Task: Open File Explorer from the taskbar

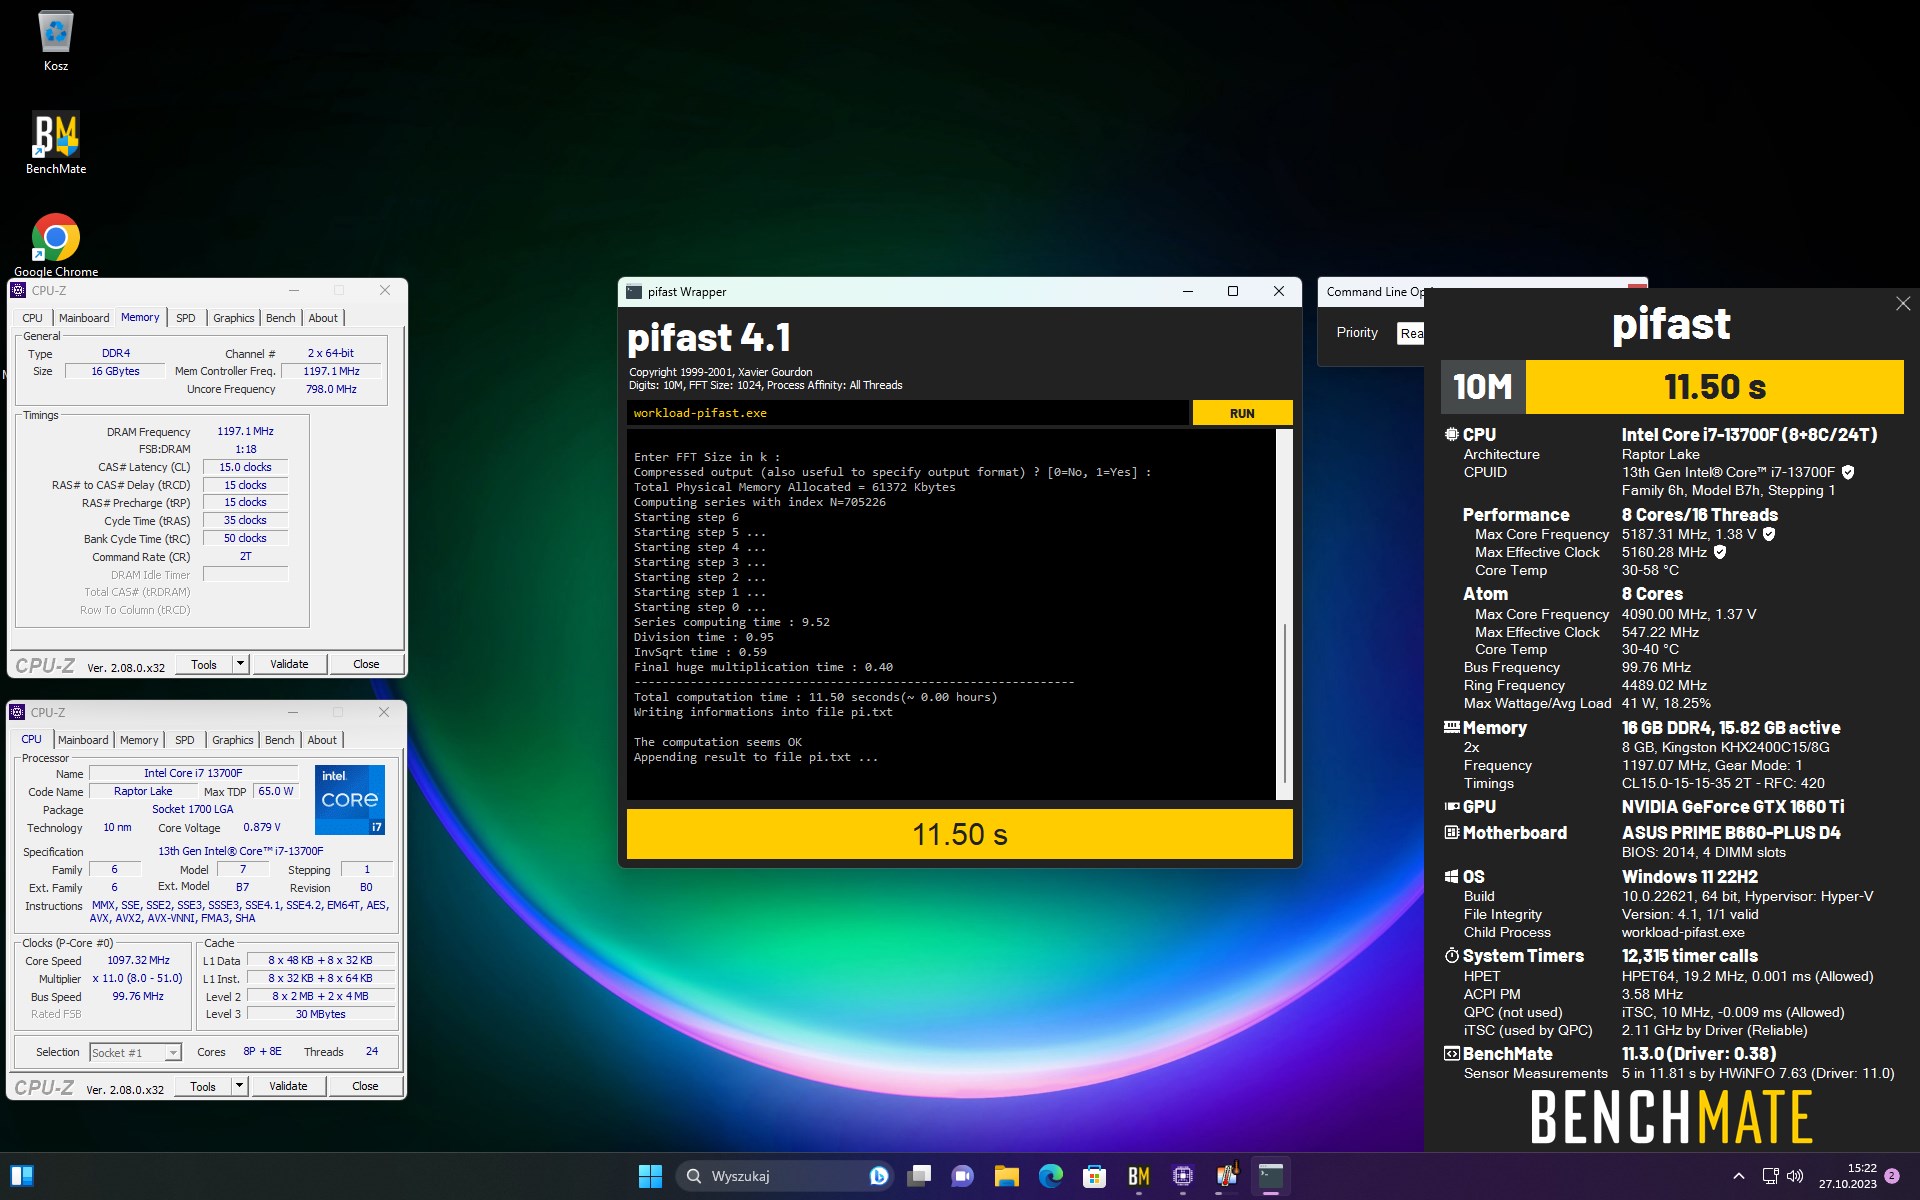Action: pos(1006,1176)
